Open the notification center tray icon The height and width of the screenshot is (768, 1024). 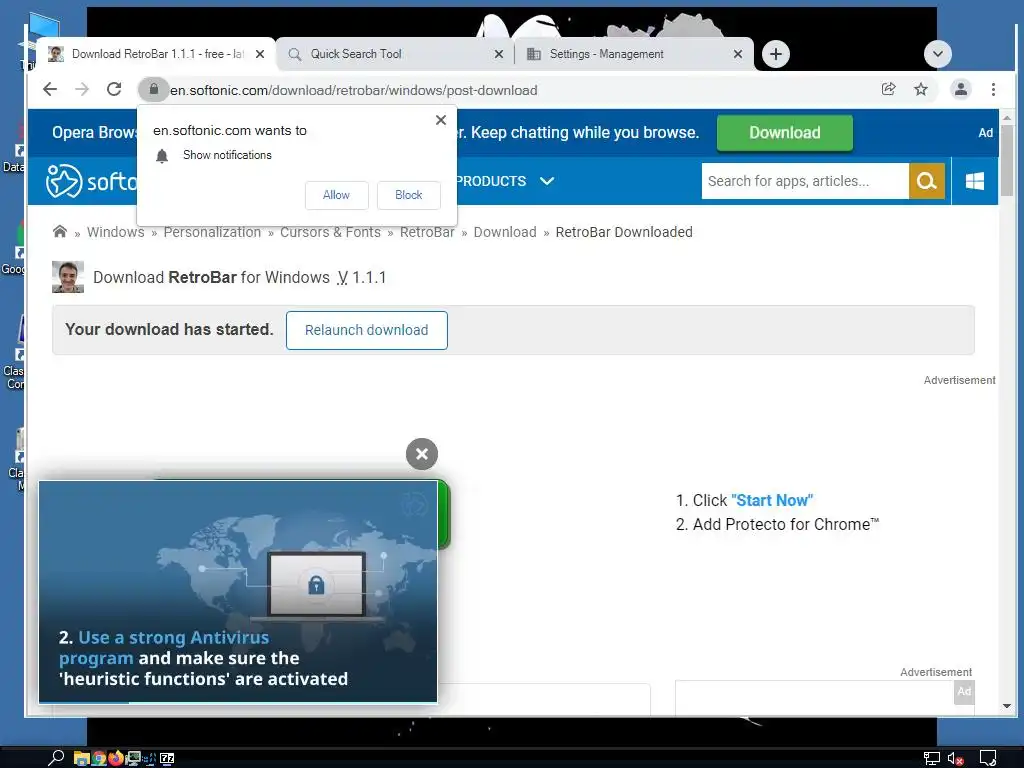tap(987, 758)
